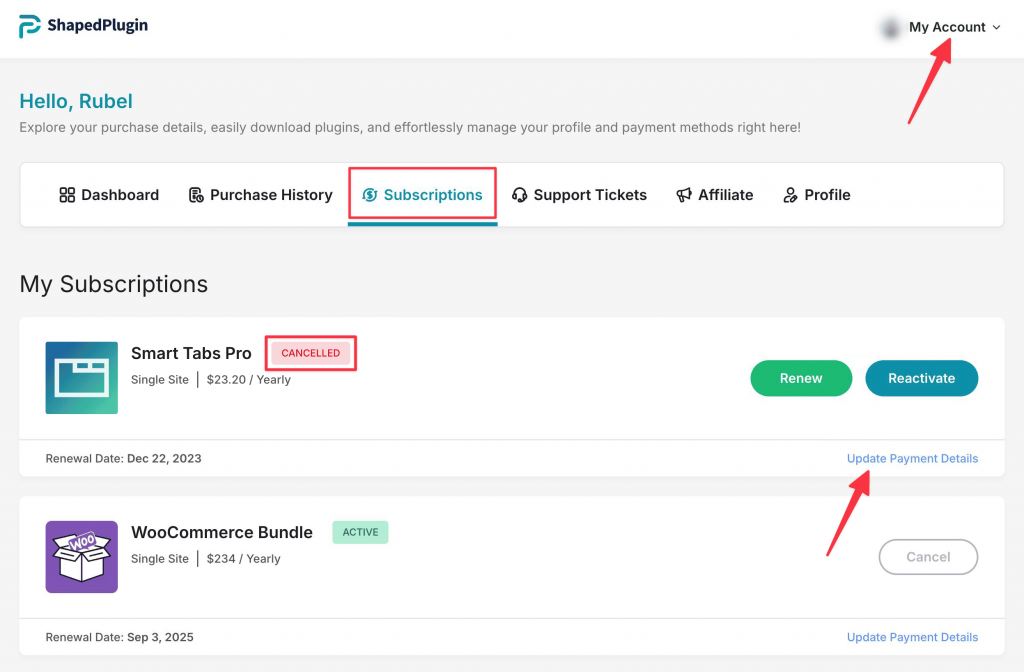Click the Dashboard grid icon
This screenshot has width=1024, height=672.
(67, 195)
